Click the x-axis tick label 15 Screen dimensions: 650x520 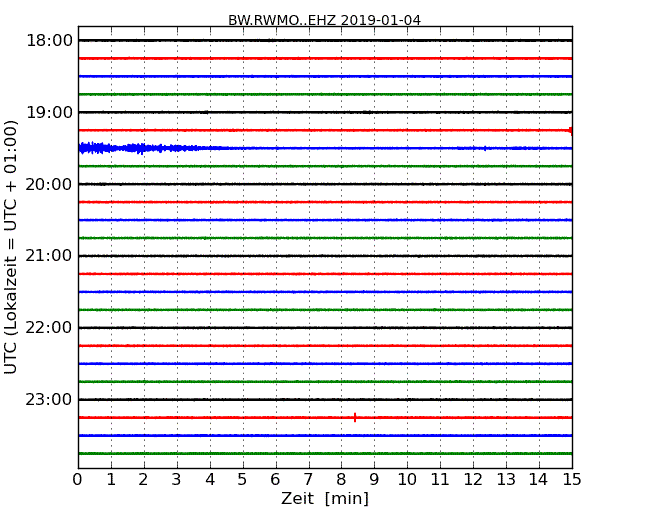(572, 480)
